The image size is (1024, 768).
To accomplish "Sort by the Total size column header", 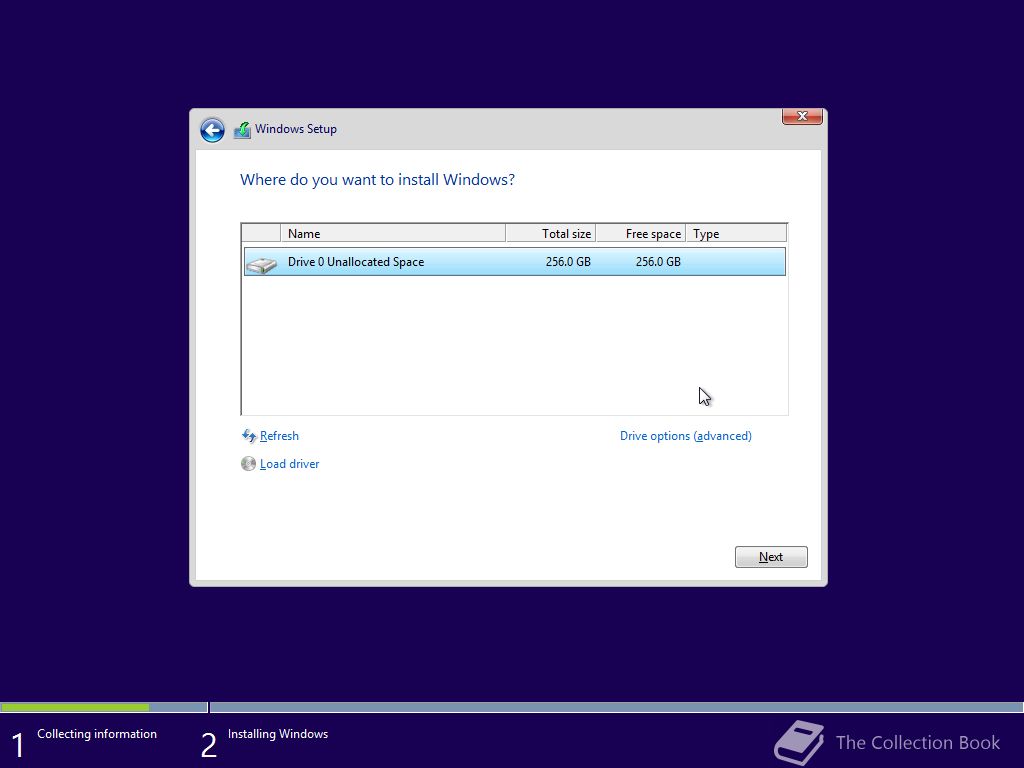I will [551, 233].
